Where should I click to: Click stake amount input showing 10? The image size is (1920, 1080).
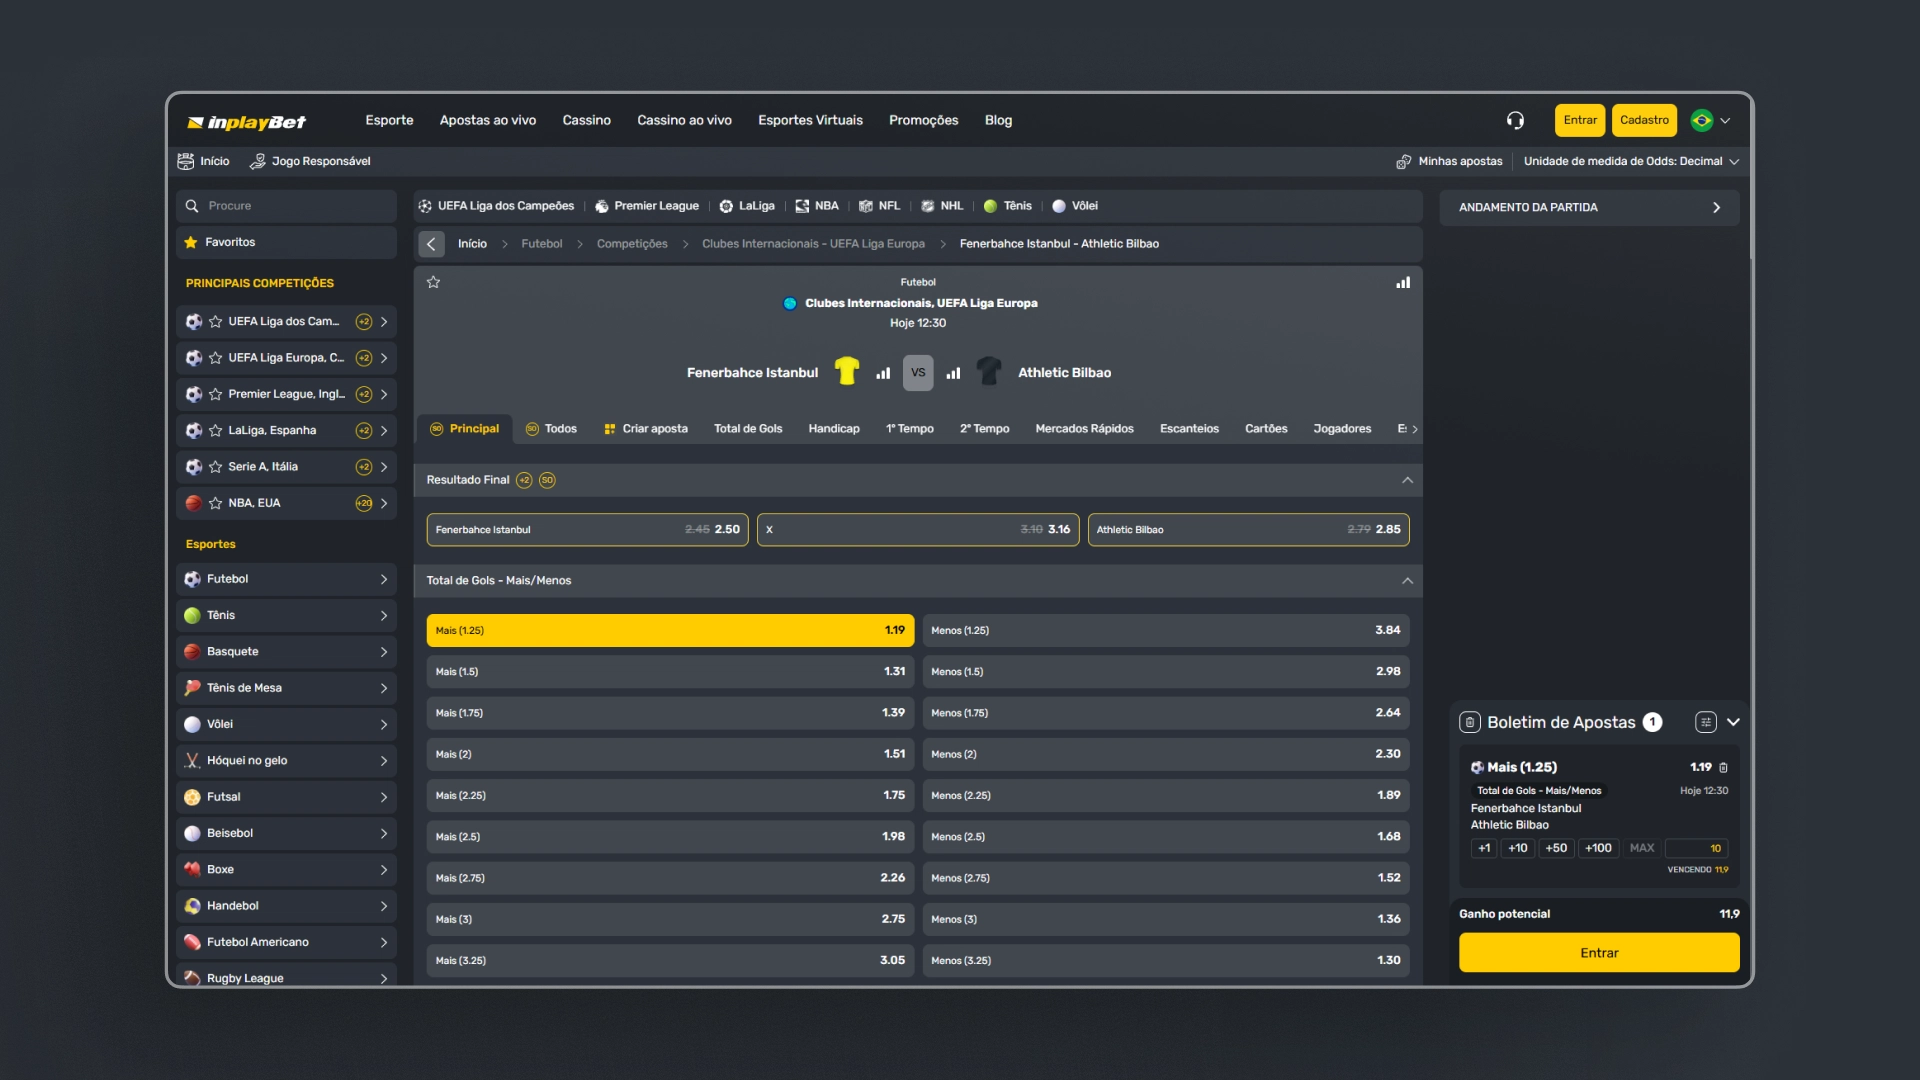(1697, 848)
